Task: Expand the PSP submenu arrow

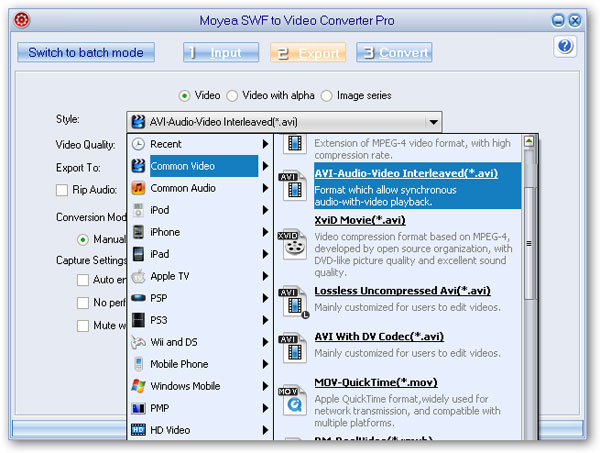Action: 265,298
